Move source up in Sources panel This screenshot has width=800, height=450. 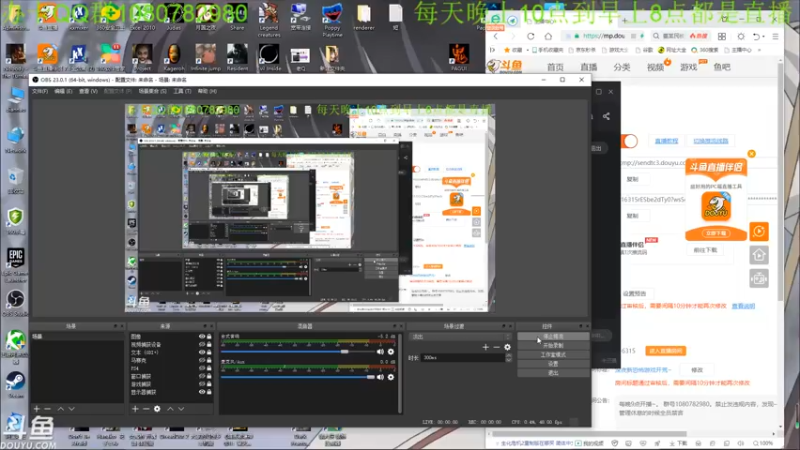(x=170, y=409)
